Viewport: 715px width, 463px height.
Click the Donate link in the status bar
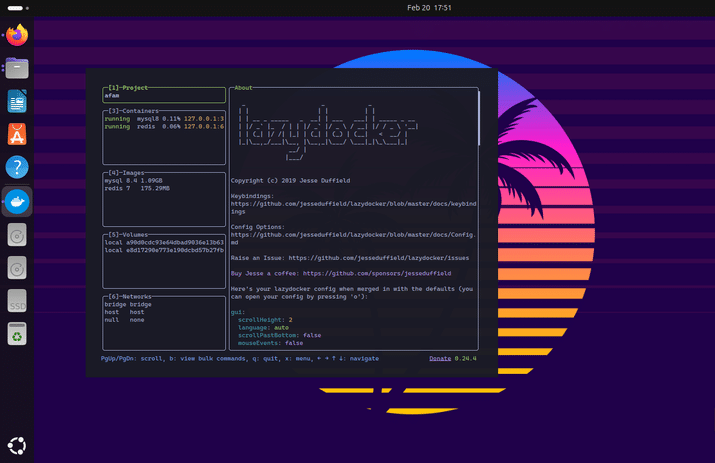(440, 359)
